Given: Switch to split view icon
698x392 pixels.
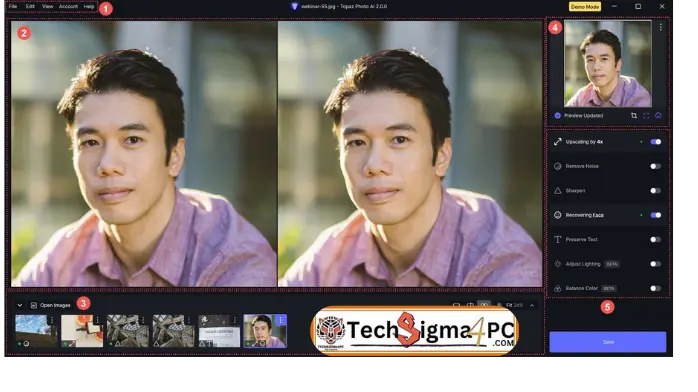Looking at the screenshot, I should click(470, 305).
